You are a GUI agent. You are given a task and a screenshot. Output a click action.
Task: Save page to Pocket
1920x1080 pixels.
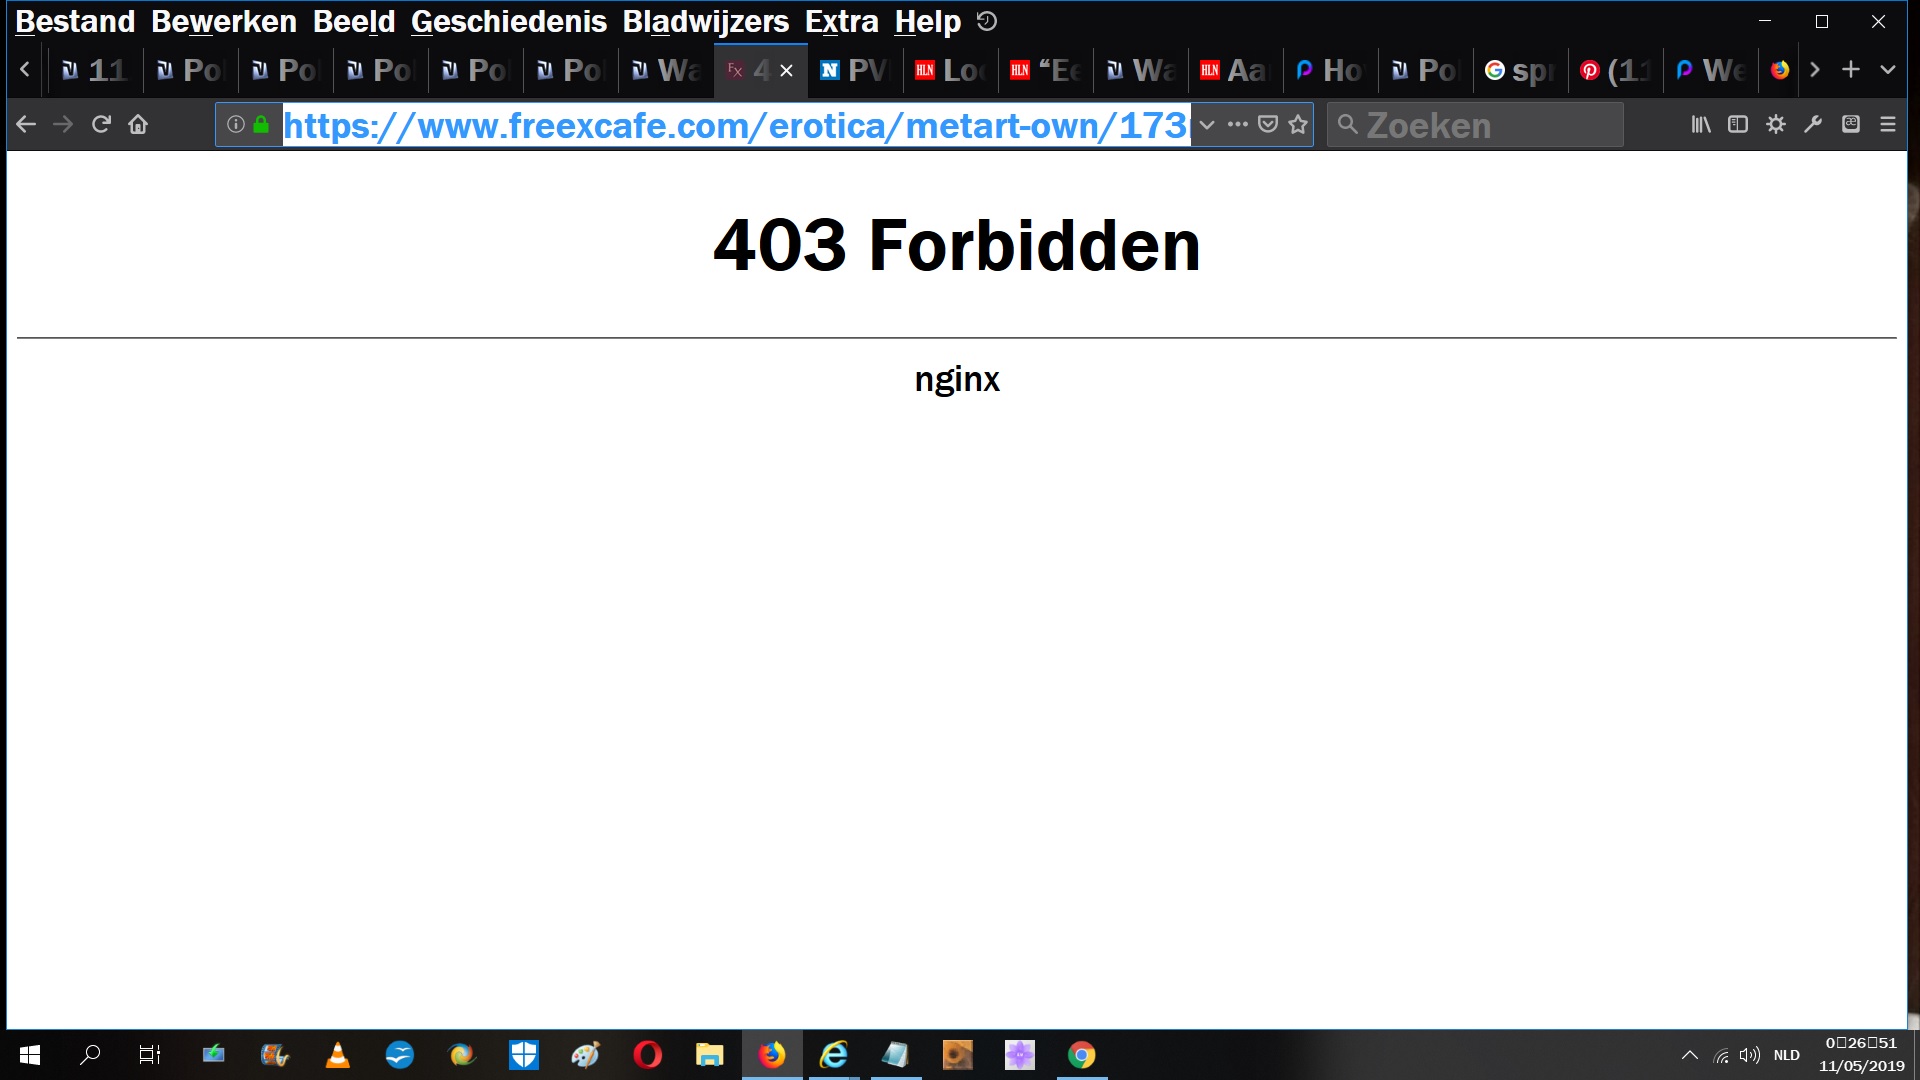[1267, 124]
